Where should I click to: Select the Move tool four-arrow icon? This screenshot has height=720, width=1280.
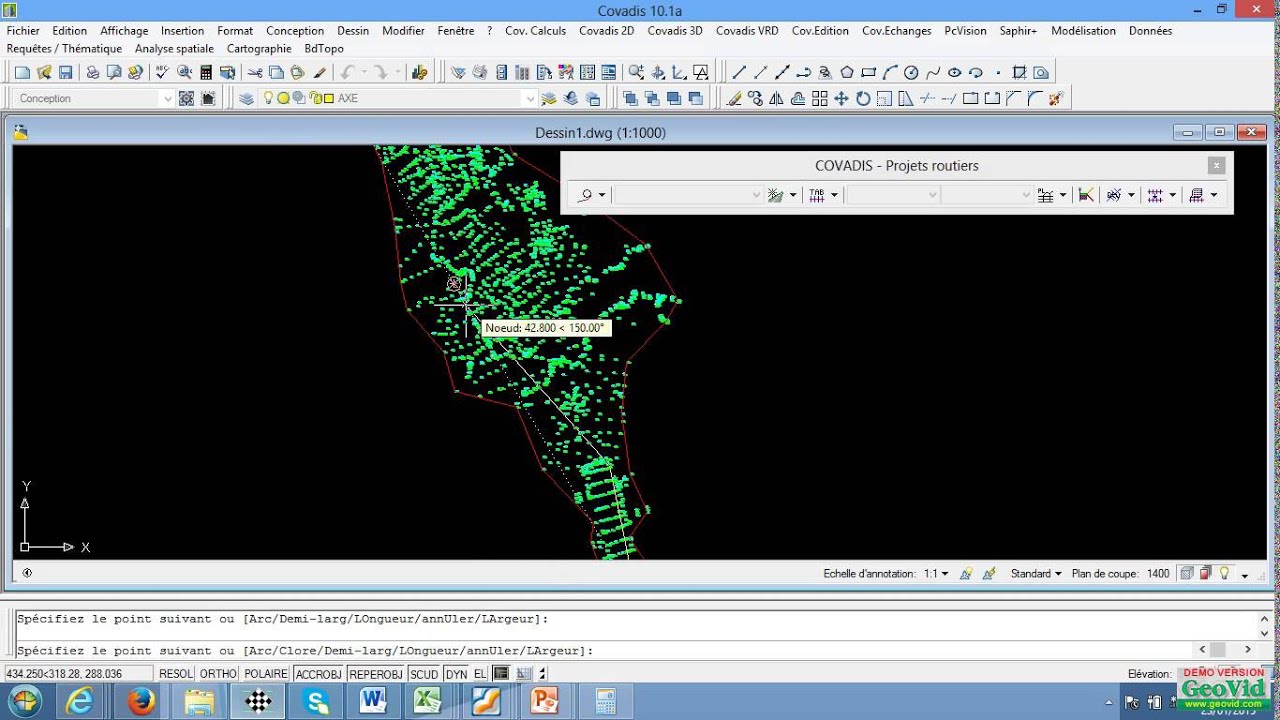pyautogui.click(x=841, y=98)
